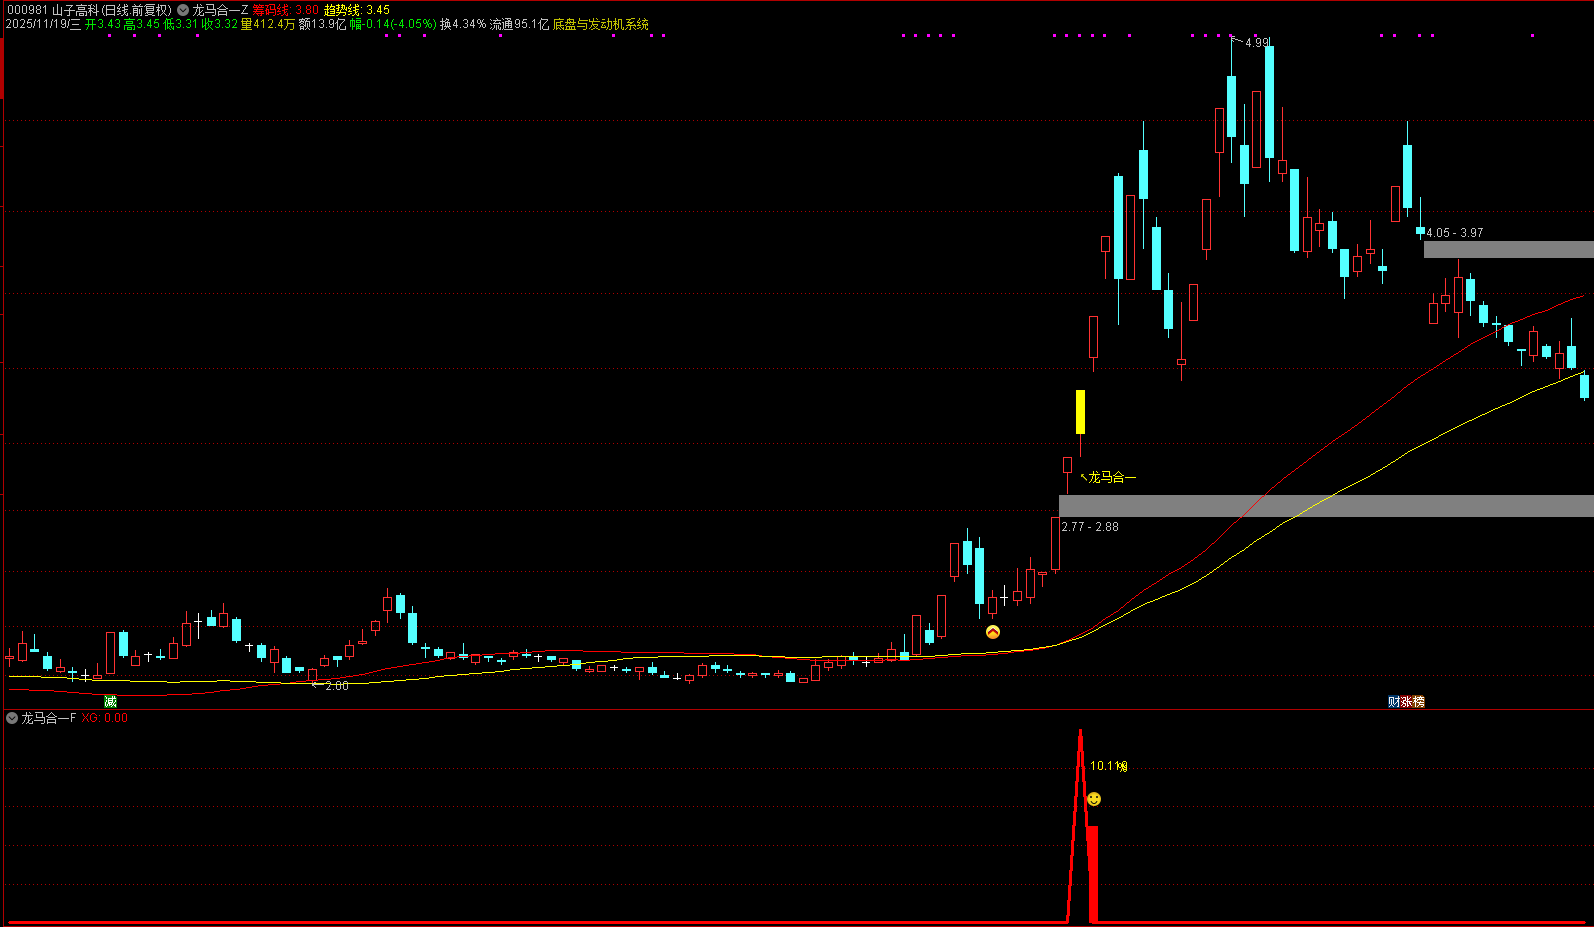The image size is (1594, 927).
Task: Open the 龙马合一Z indicator dropdown arrow
Action: (183, 10)
